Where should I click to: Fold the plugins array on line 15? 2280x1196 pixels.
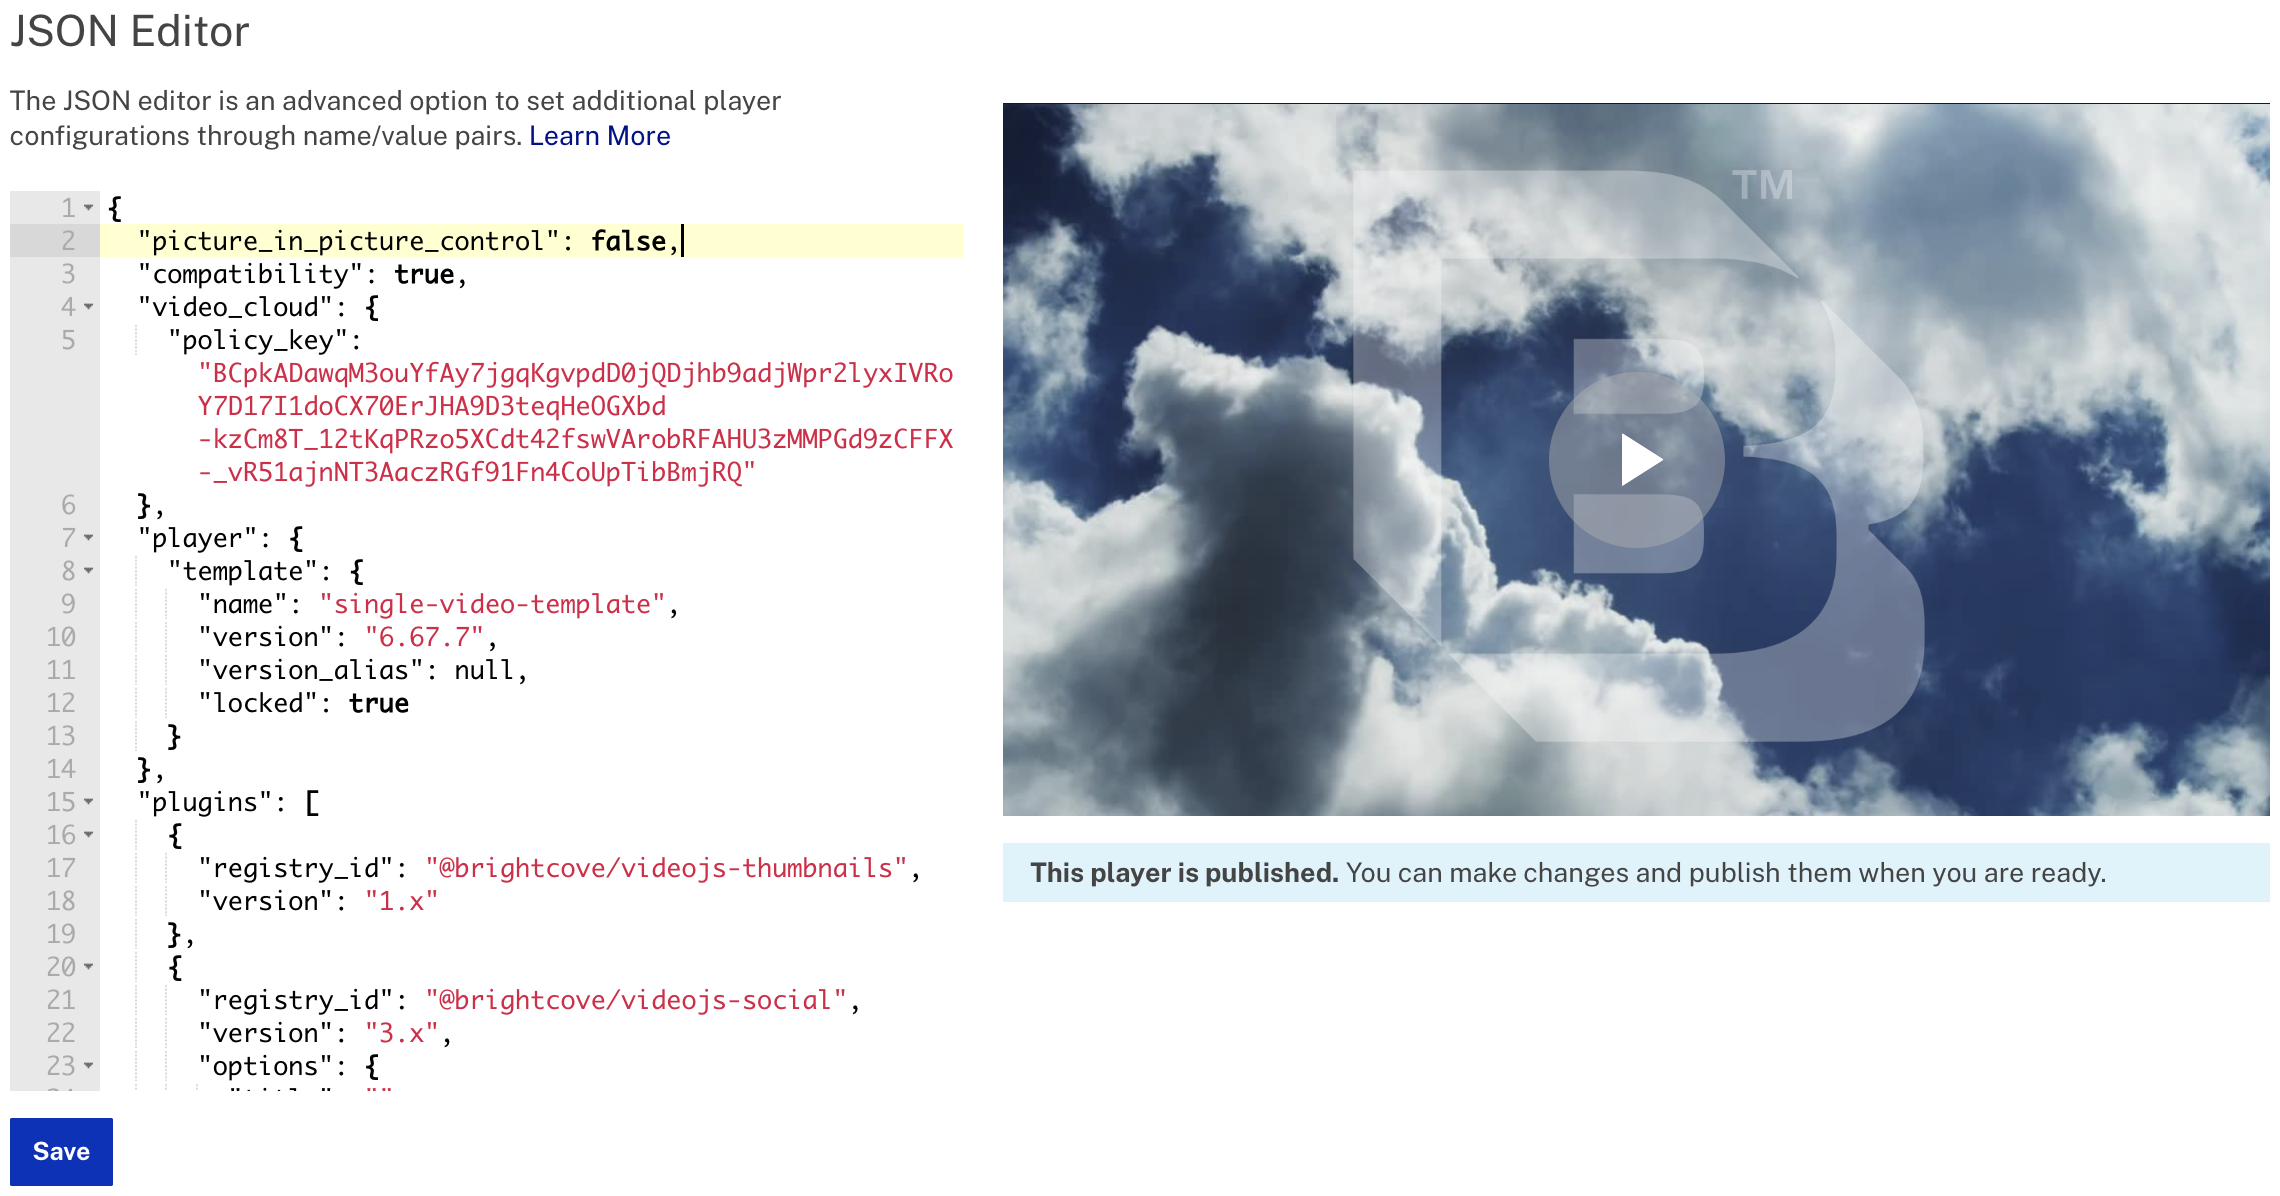[89, 802]
